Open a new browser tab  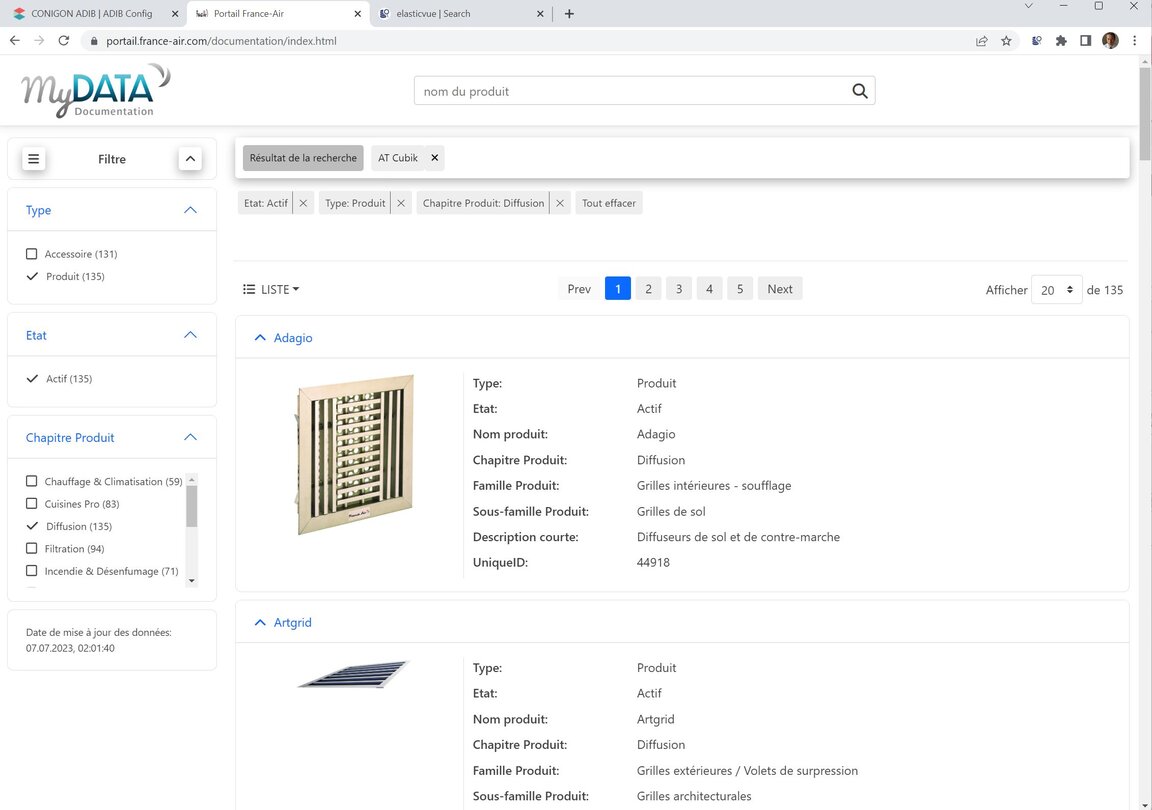(569, 14)
